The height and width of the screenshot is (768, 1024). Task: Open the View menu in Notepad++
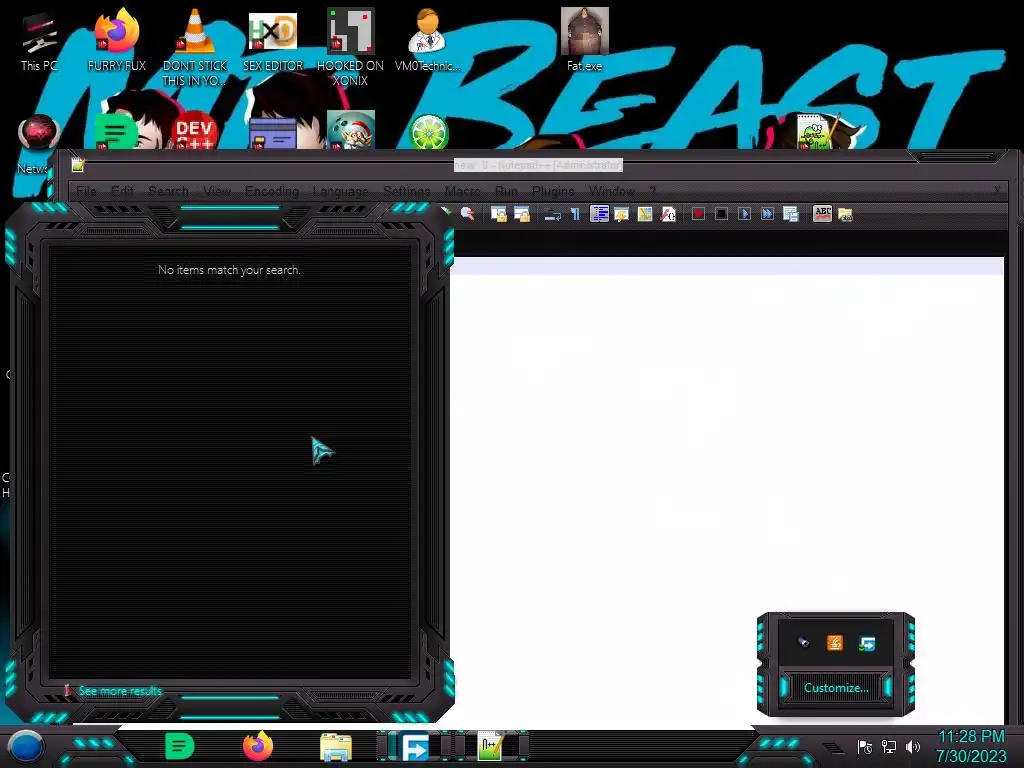(x=217, y=191)
